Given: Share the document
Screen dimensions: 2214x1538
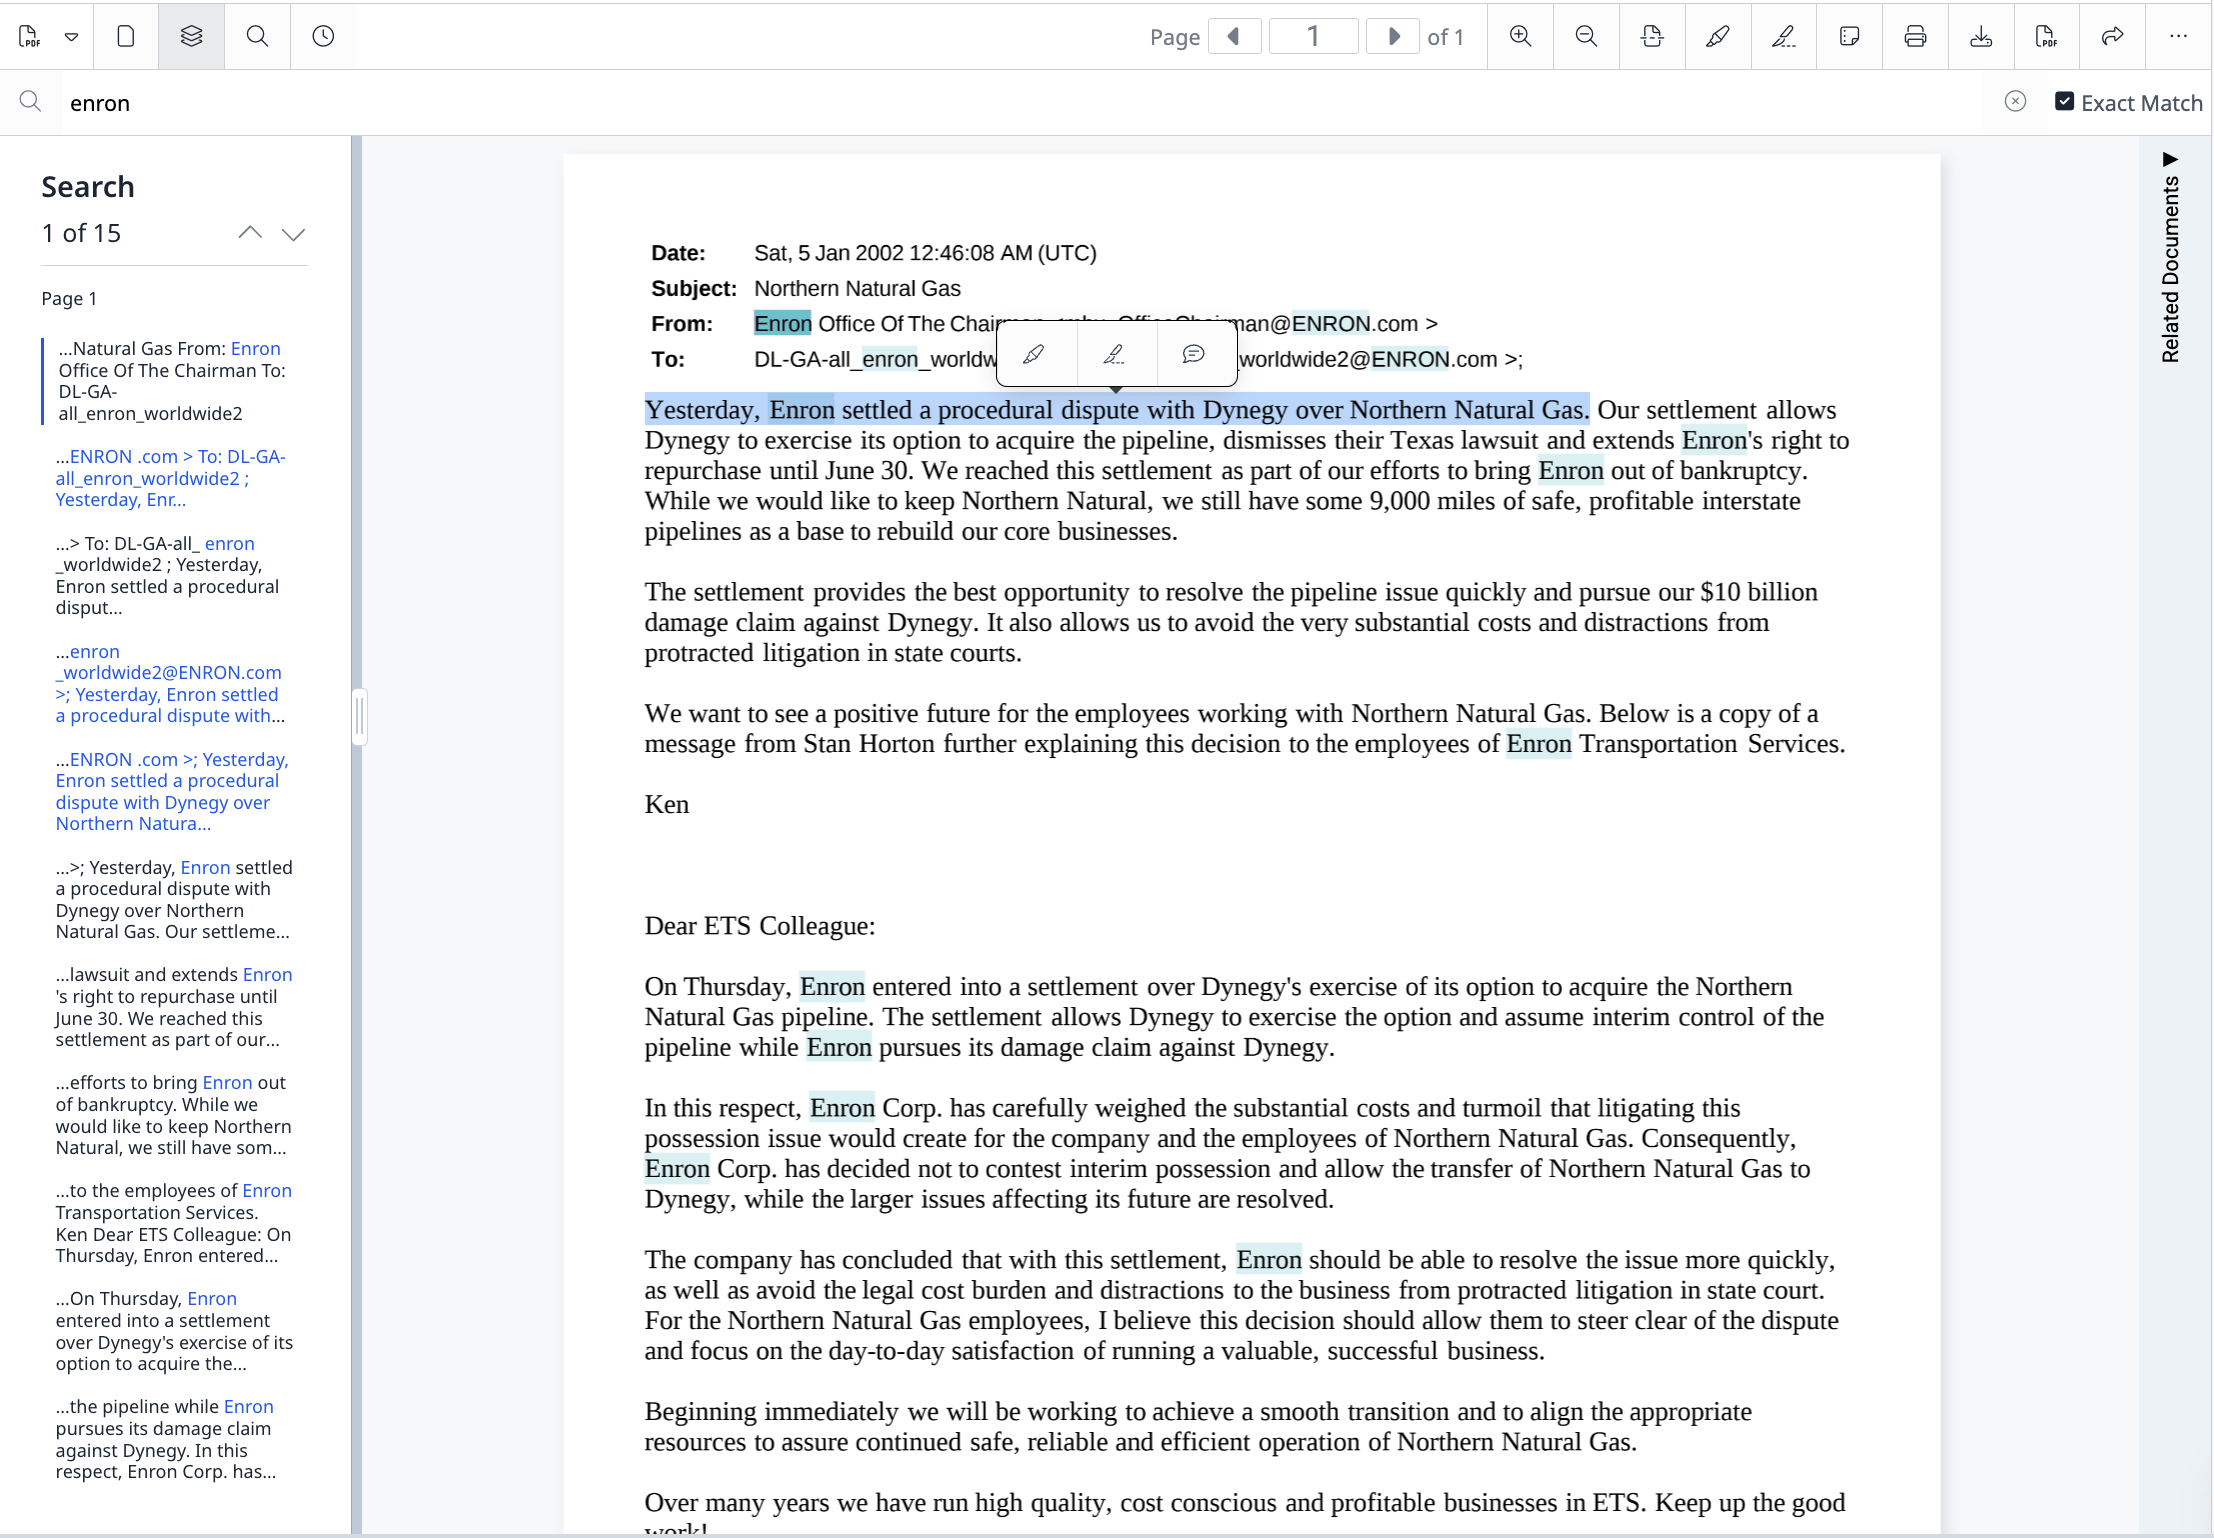Looking at the screenshot, I should click(2112, 36).
